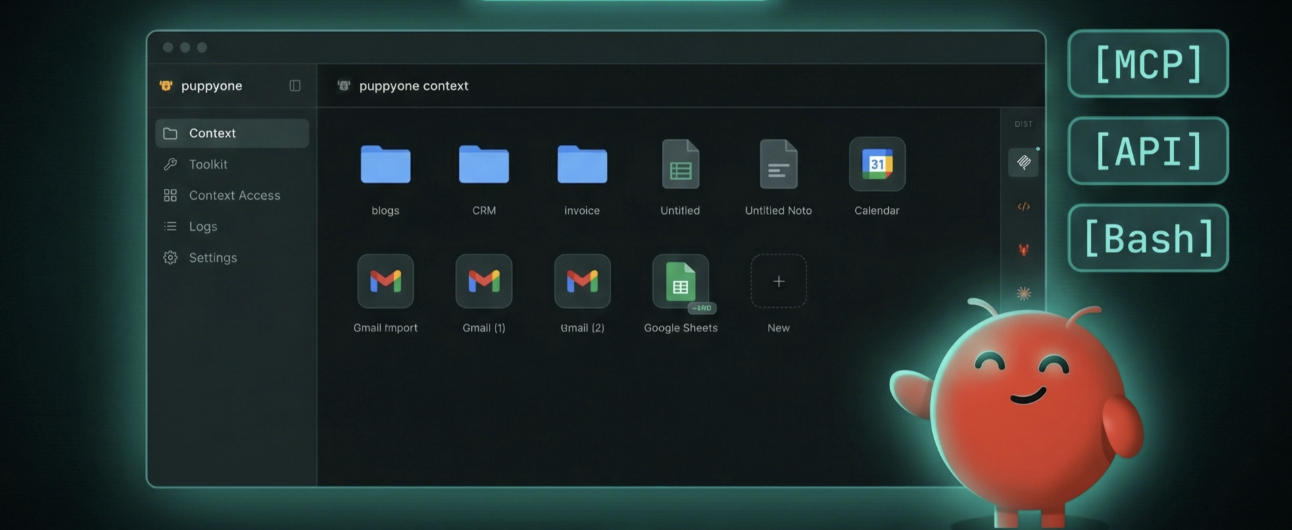Image resolution: width=1292 pixels, height=530 pixels.
Task: Open the Google Sheets item
Action: [x=680, y=282]
